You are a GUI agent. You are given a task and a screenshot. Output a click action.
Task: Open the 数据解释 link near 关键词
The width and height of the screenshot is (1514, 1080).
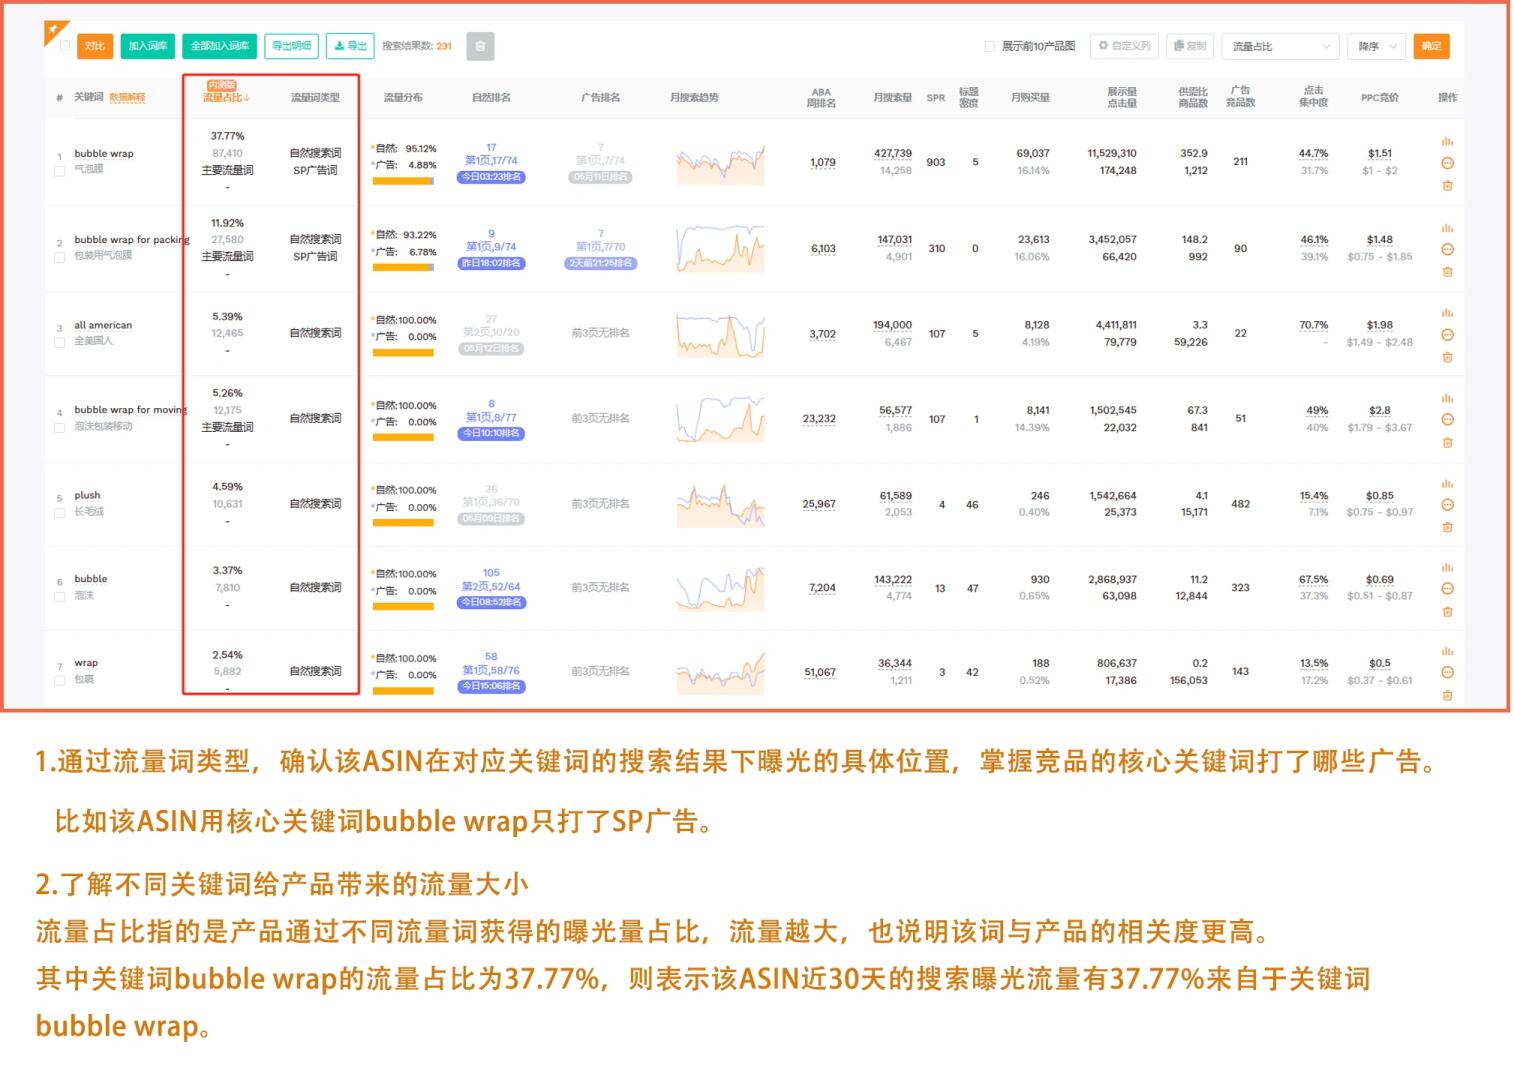127,98
